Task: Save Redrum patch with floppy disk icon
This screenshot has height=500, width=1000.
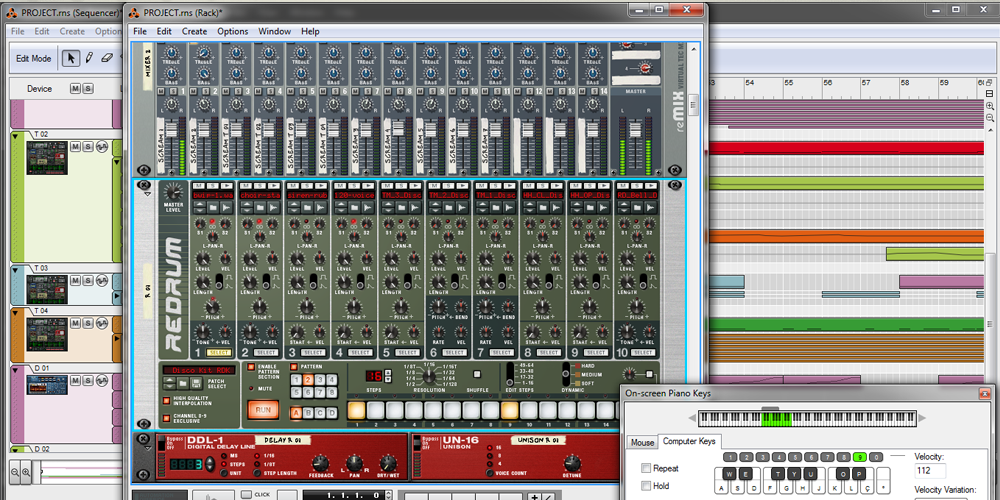Action: click(x=195, y=384)
